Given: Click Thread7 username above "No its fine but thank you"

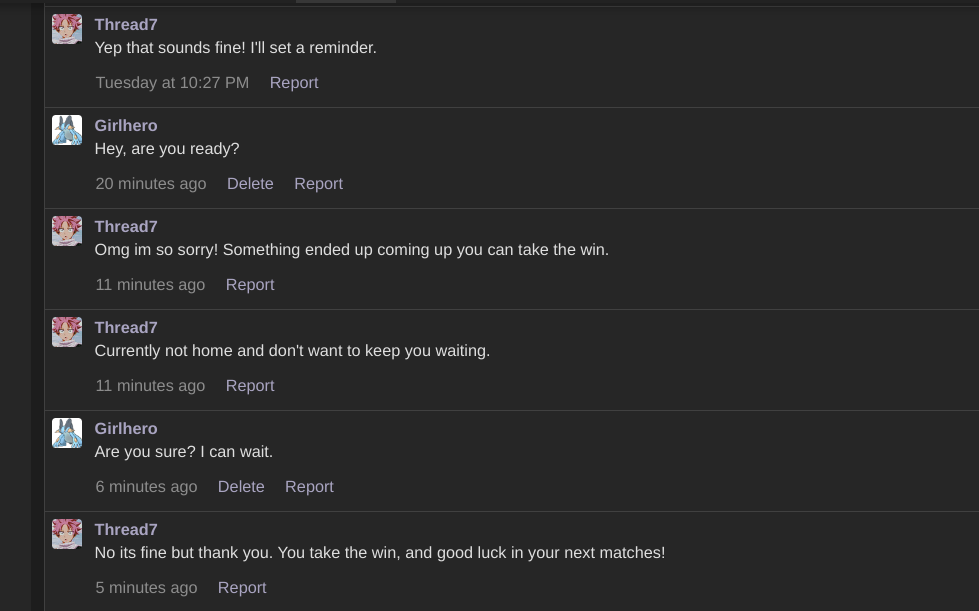Looking at the screenshot, I should (126, 530).
